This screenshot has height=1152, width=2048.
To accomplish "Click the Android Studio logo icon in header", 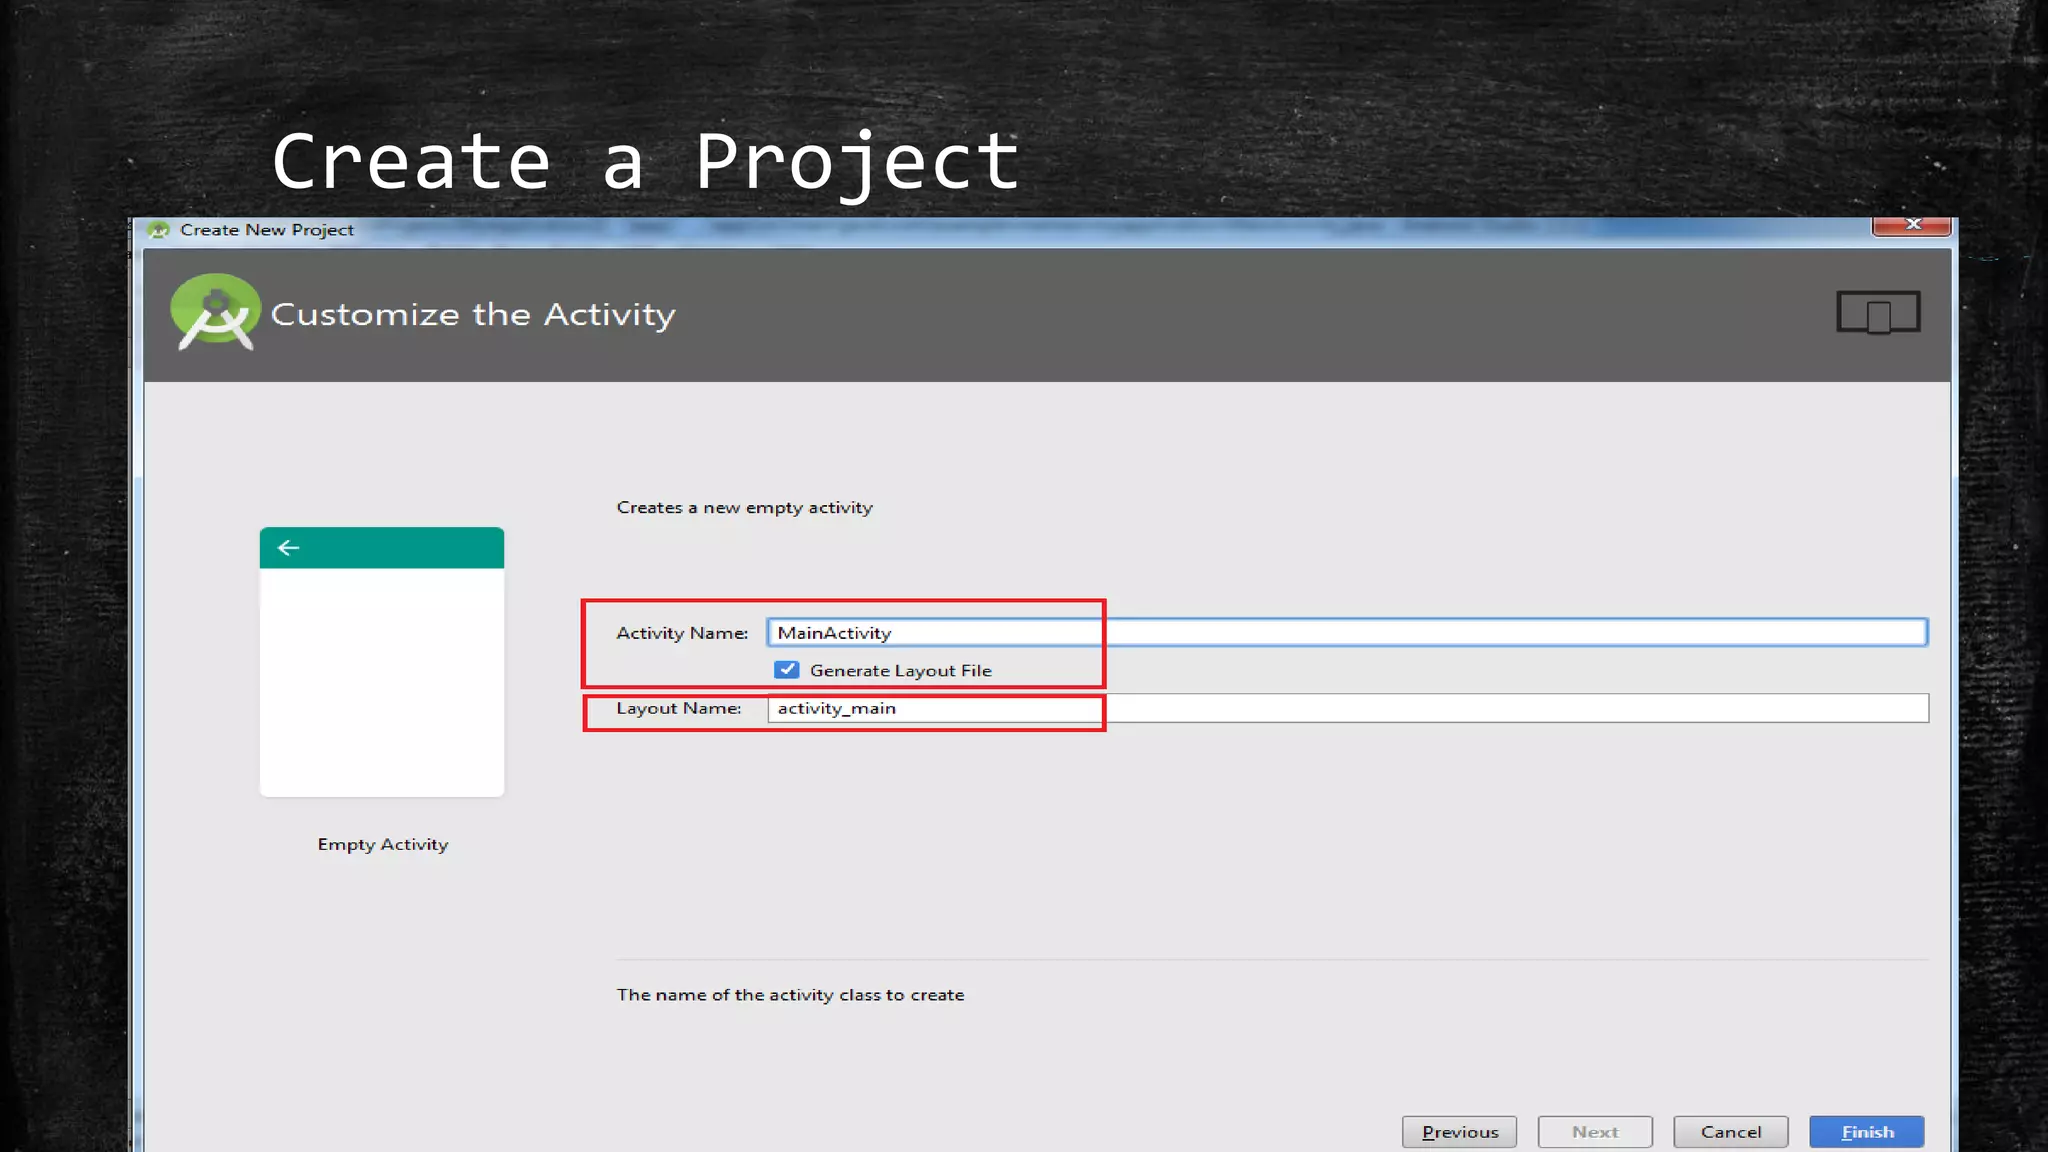I will coord(215,312).
